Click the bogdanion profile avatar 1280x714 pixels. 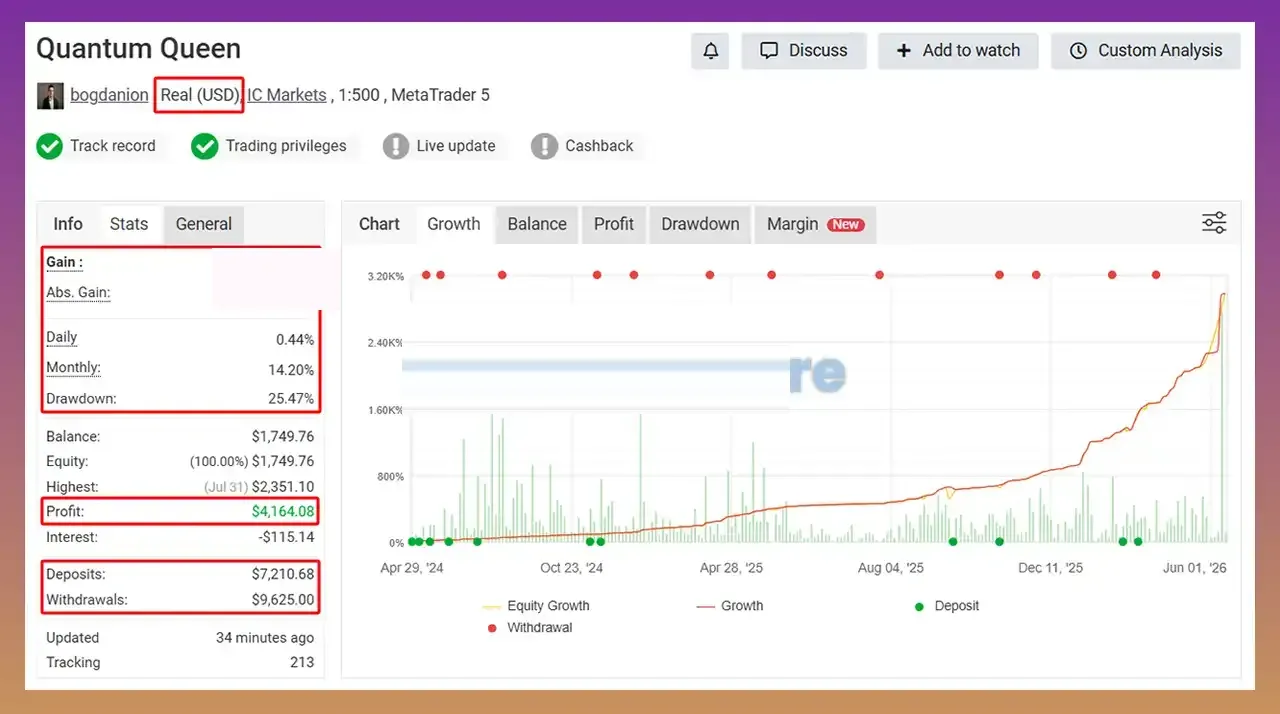50,96
